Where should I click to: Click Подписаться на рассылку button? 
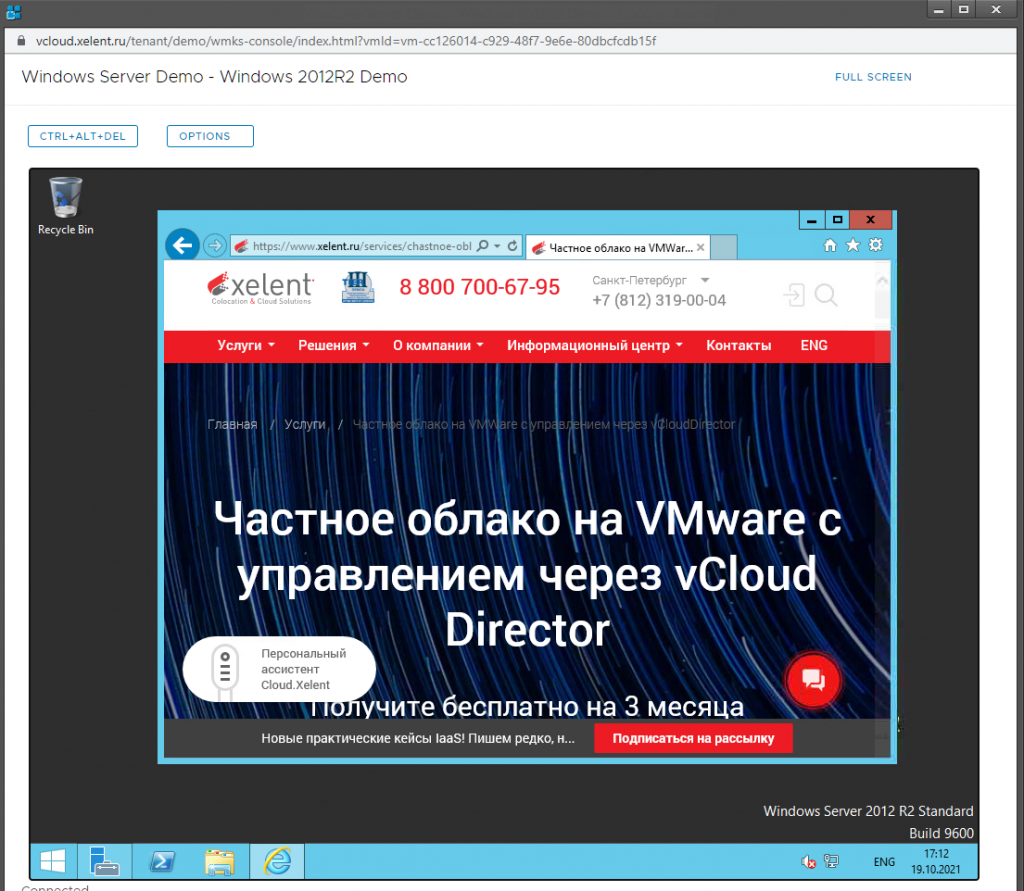pyautogui.click(x=693, y=738)
